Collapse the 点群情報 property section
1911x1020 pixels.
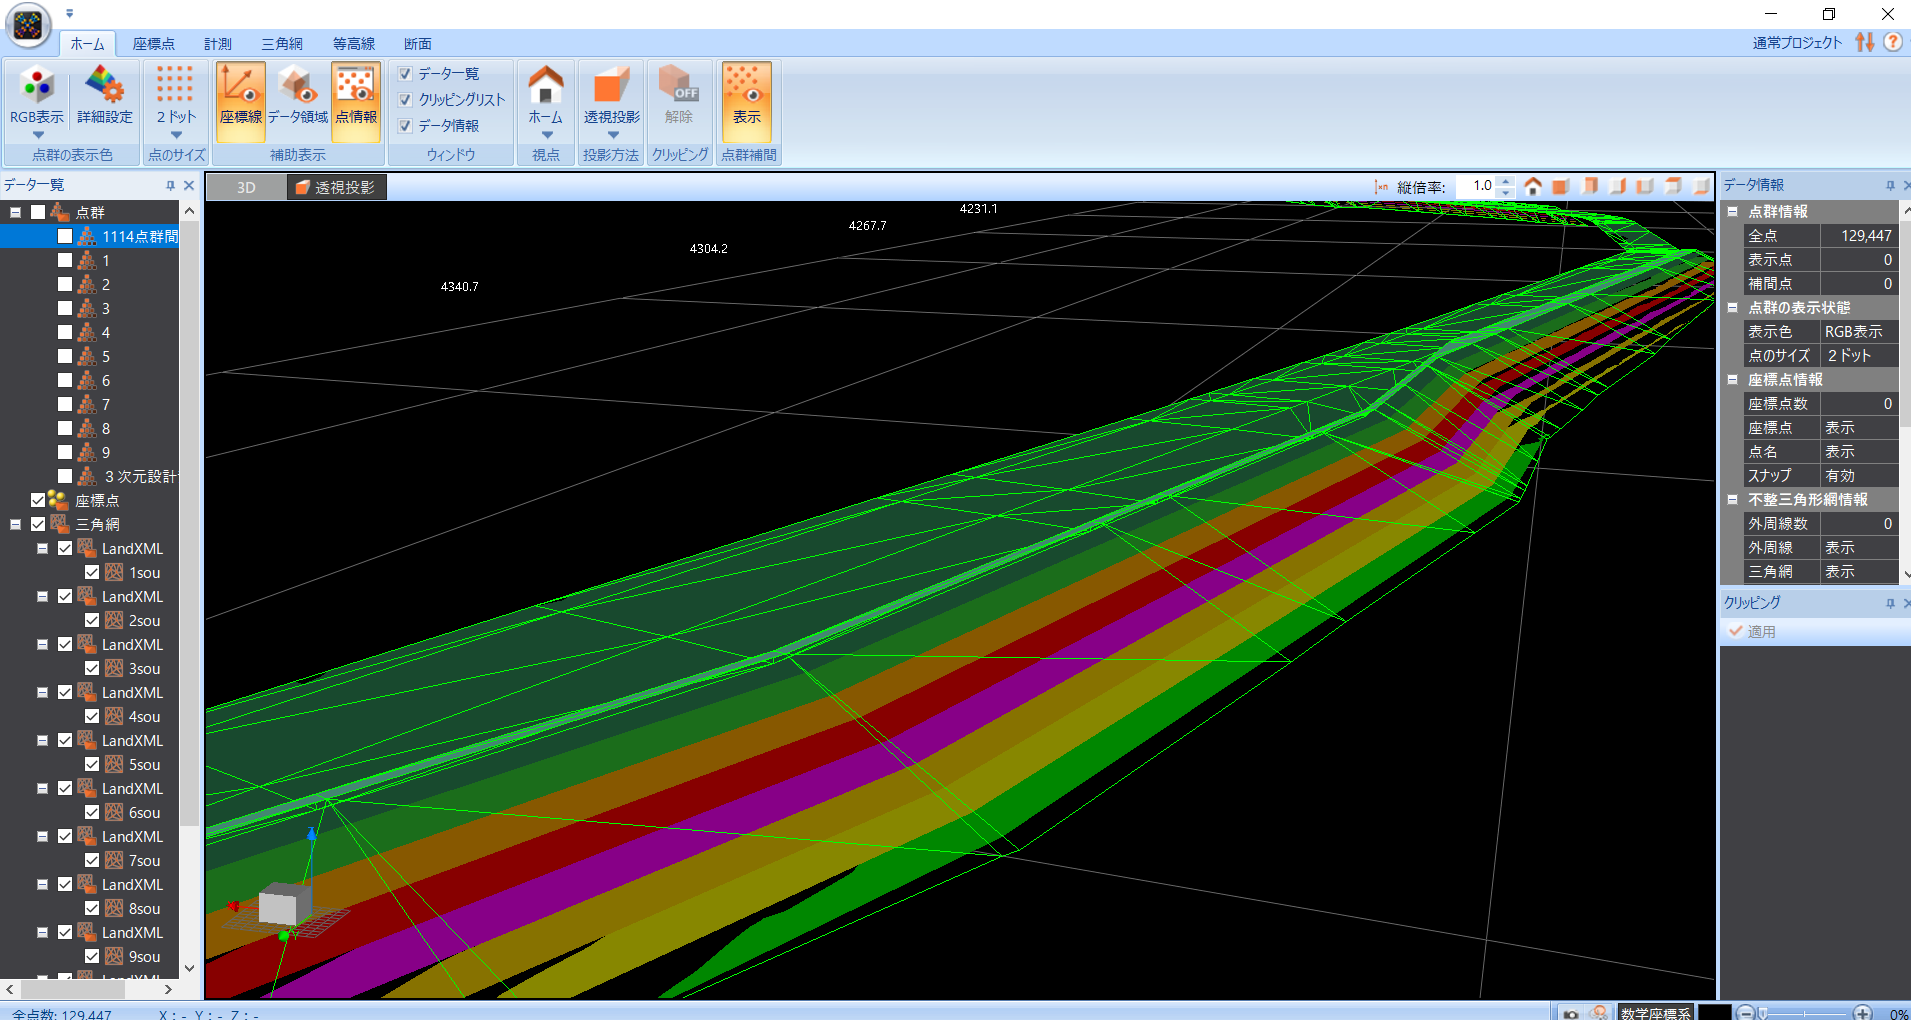[x=1733, y=212]
